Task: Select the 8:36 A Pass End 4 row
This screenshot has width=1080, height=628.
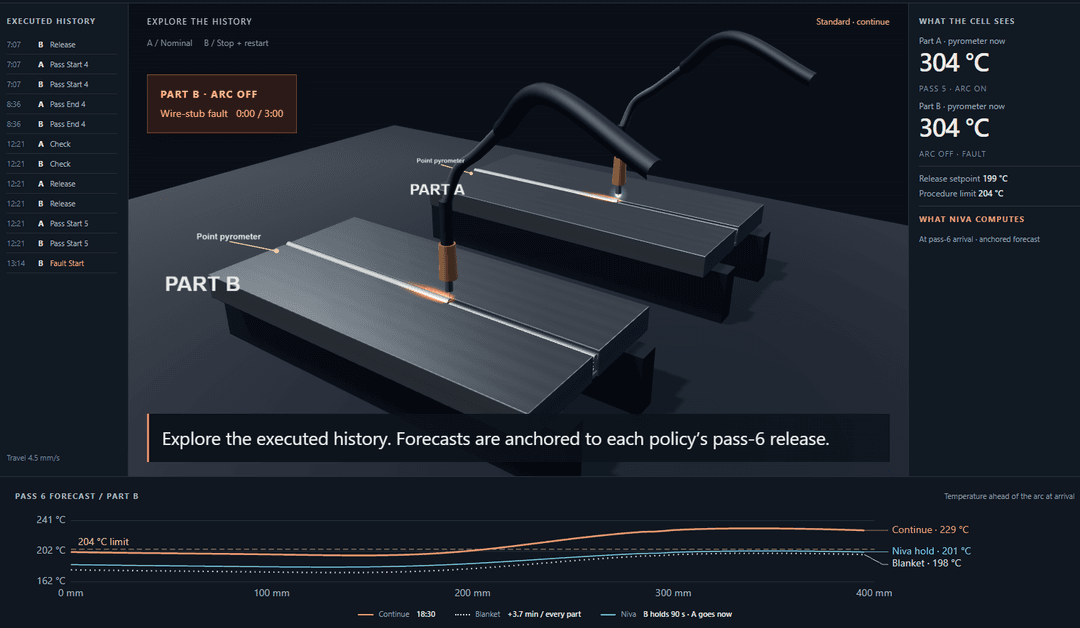Action: 61,105
